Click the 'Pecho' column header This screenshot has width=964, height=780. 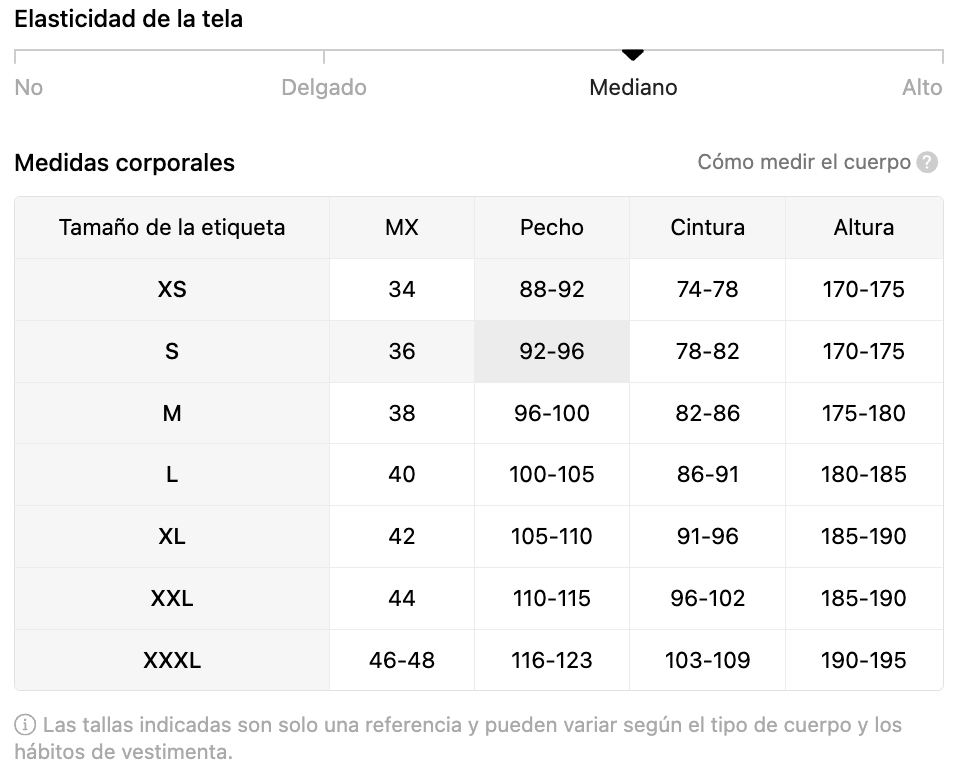(552, 228)
